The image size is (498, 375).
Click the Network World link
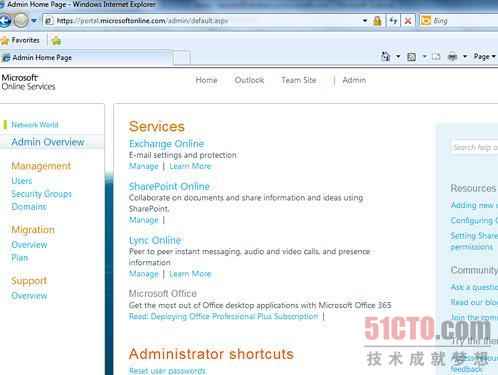[x=35, y=125]
